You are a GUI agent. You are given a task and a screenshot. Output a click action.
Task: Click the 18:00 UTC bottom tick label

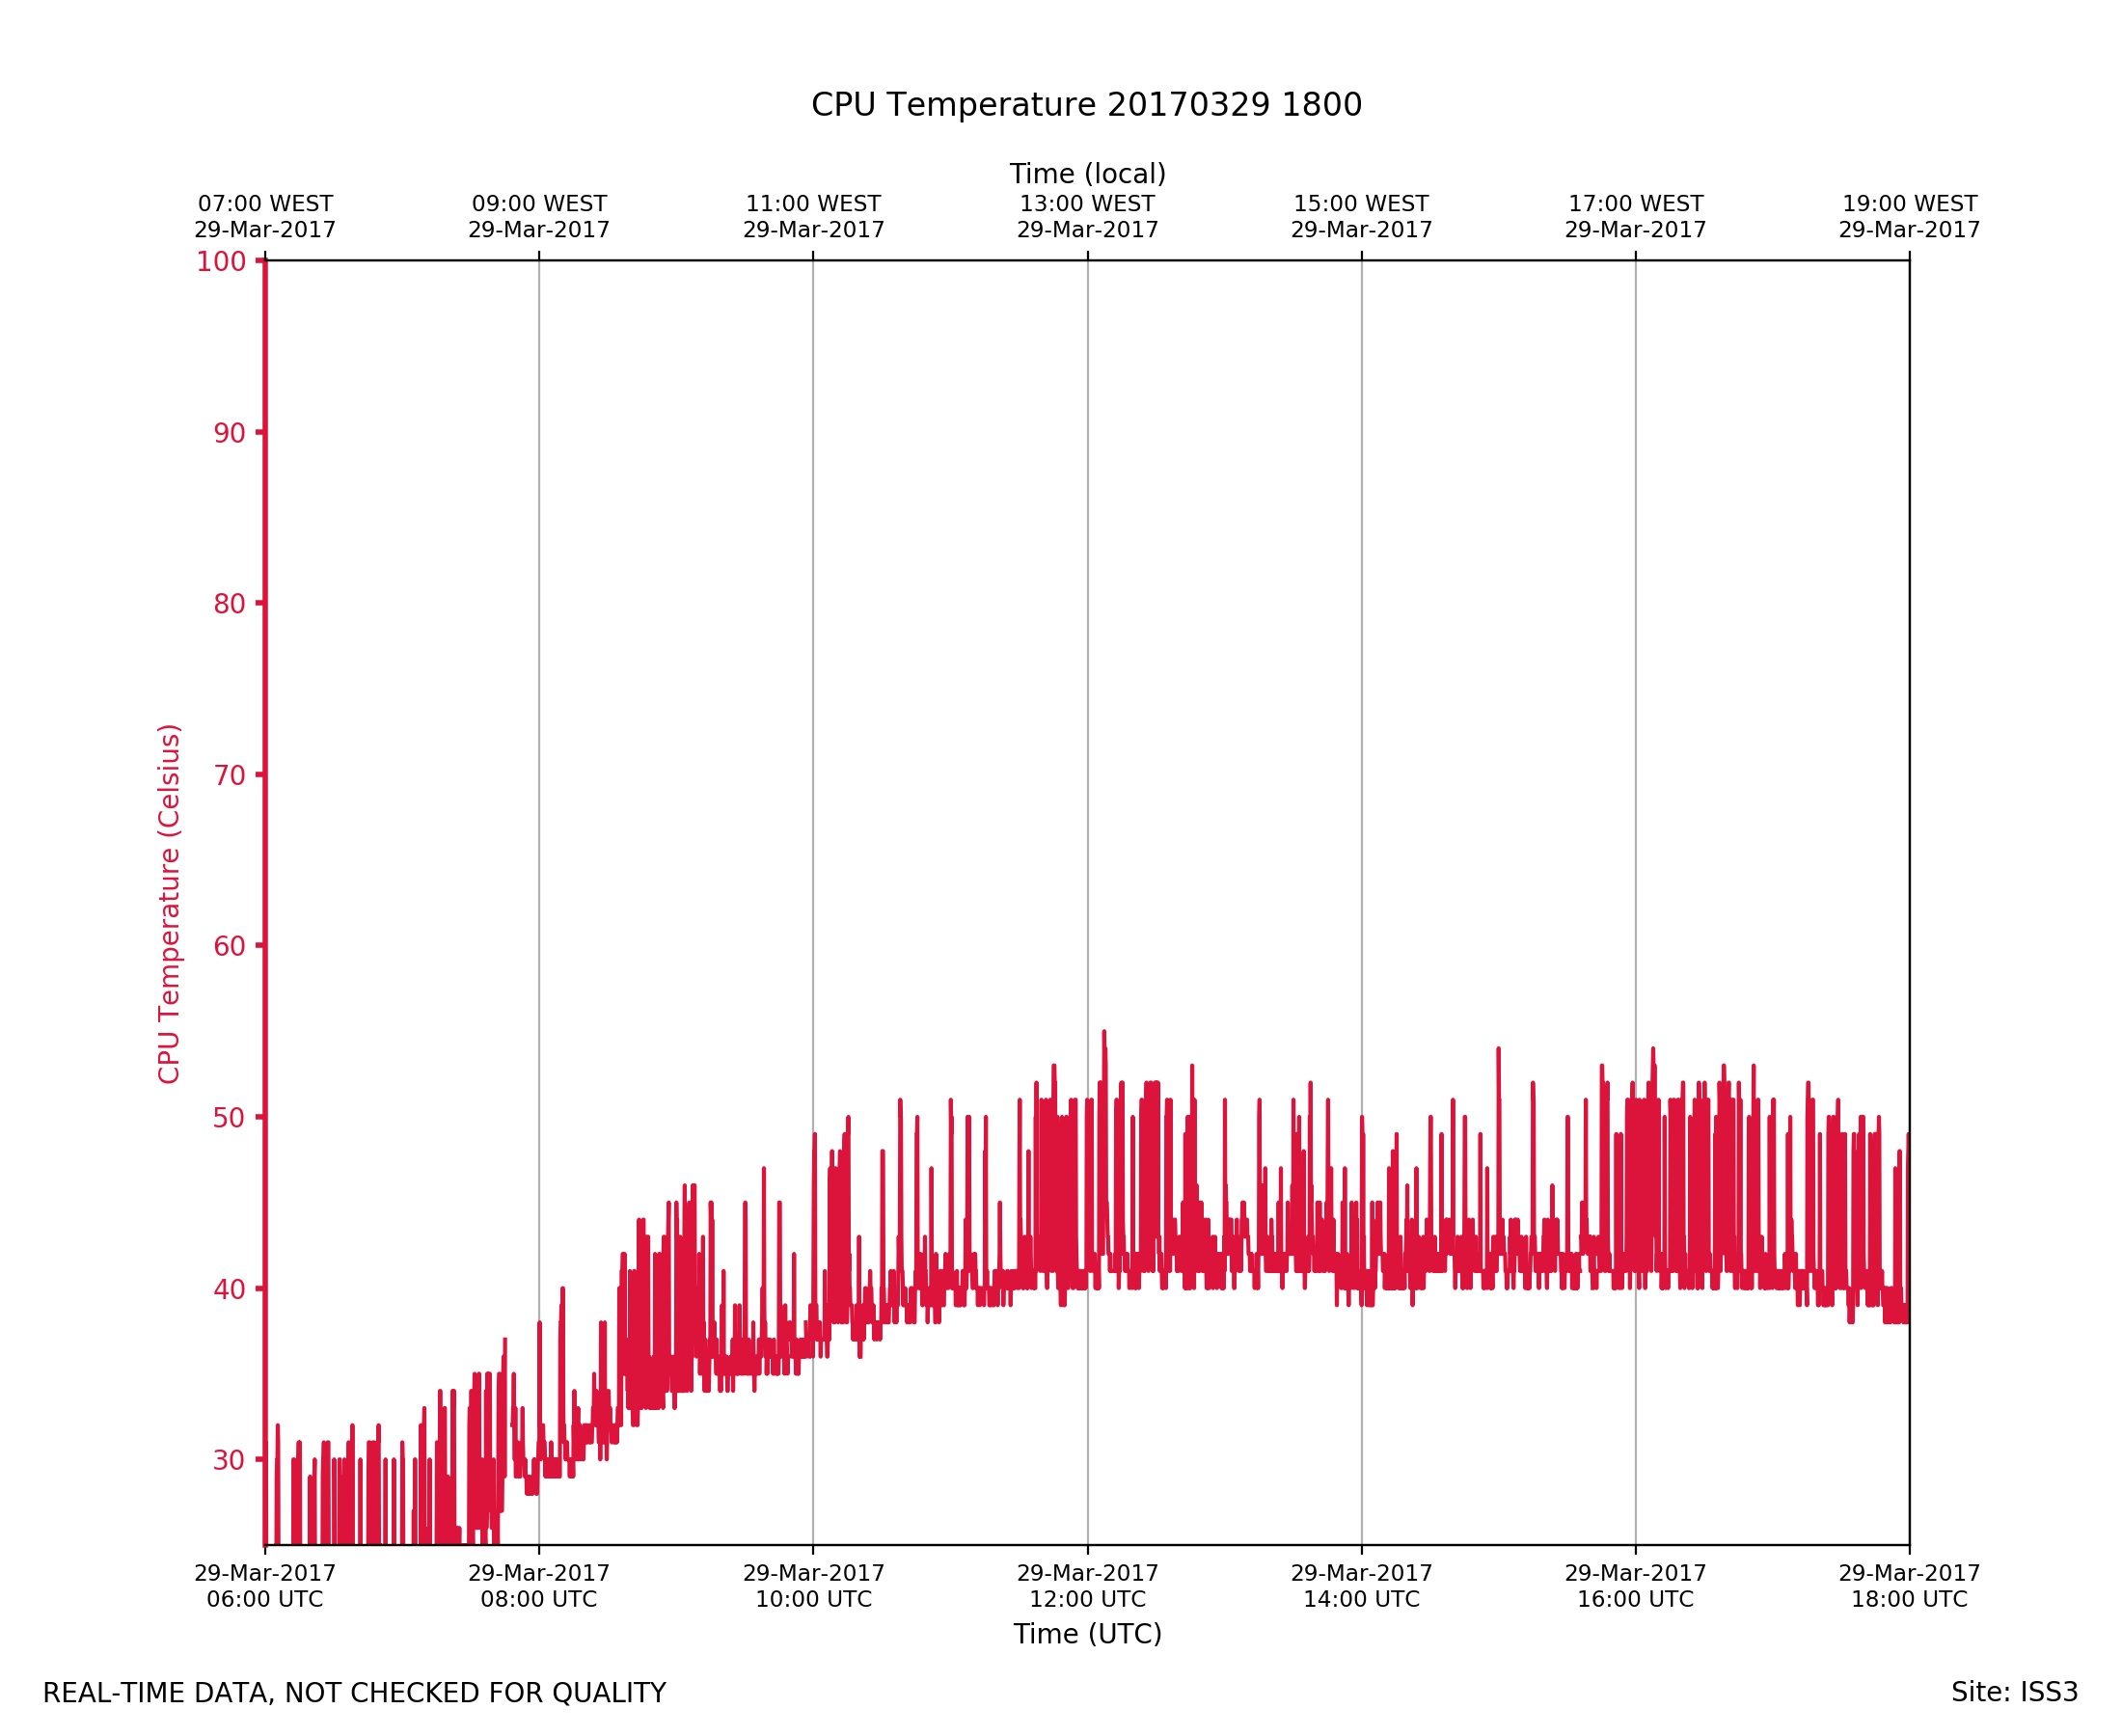(x=1909, y=1586)
